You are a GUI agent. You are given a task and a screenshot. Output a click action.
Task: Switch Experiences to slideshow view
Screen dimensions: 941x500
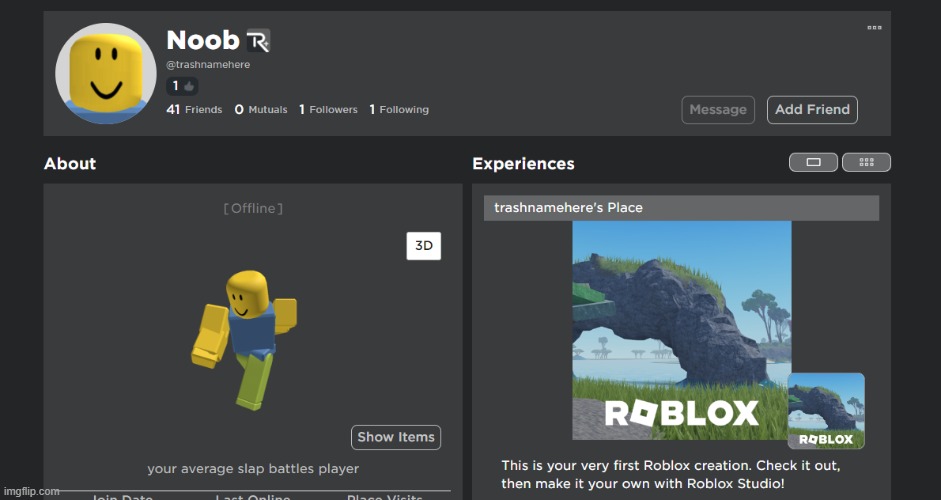813,162
